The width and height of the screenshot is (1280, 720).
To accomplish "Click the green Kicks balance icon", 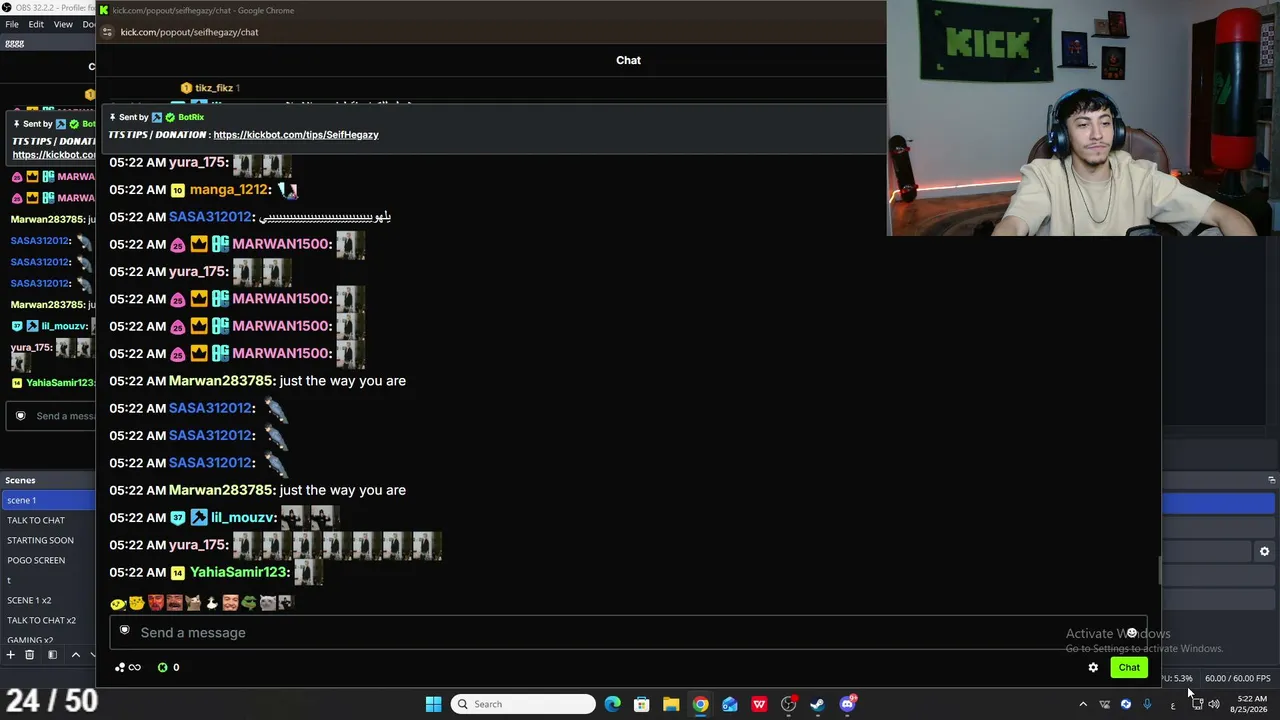I will pos(163,667).
